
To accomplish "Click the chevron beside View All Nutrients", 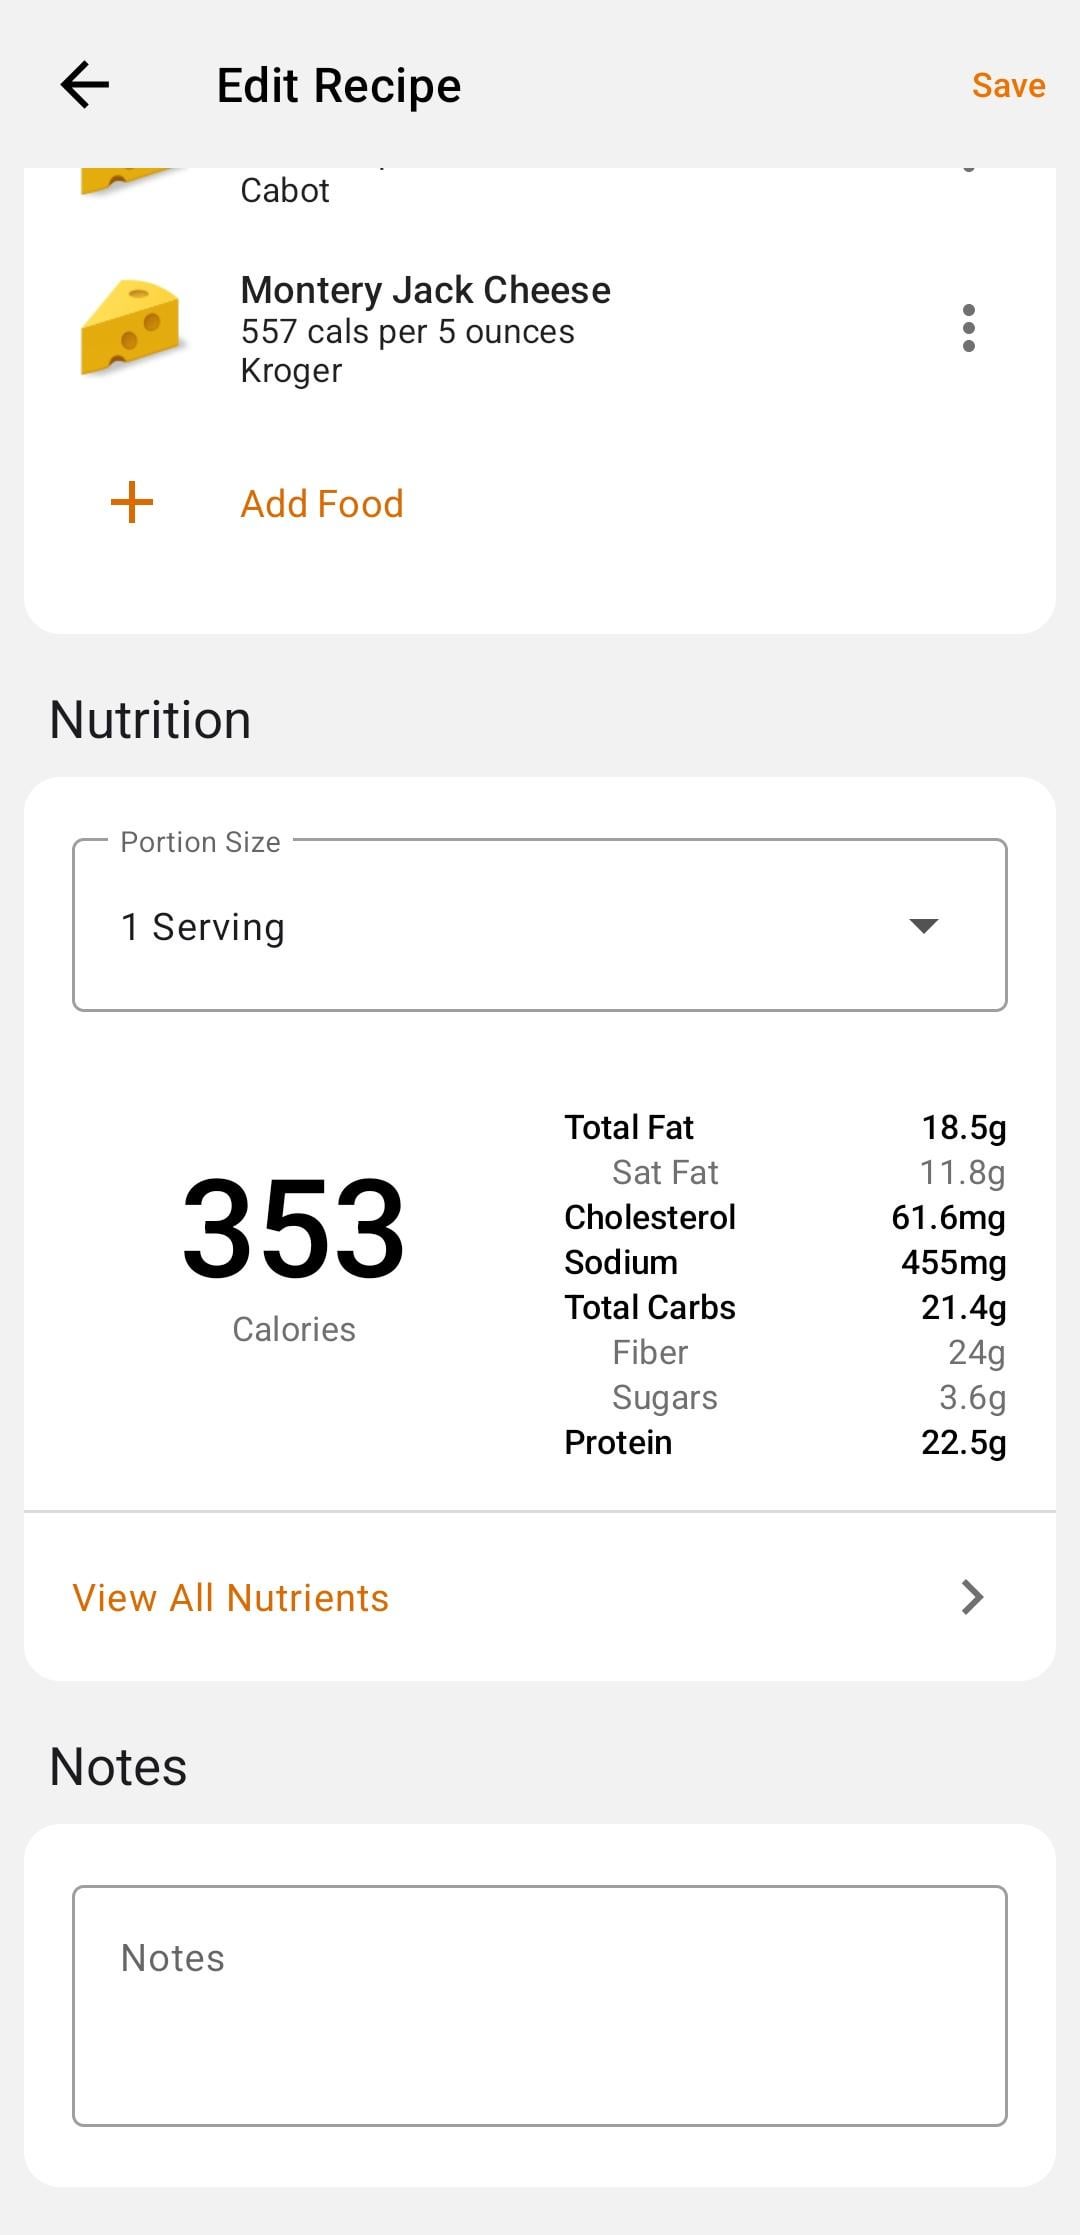I will point(972,1598).
